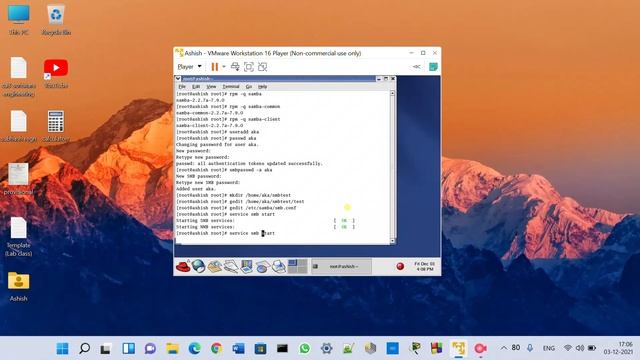
Task: Open the spreadsheet app on the Red Hat panel
Action: click(x=262, y=267)
